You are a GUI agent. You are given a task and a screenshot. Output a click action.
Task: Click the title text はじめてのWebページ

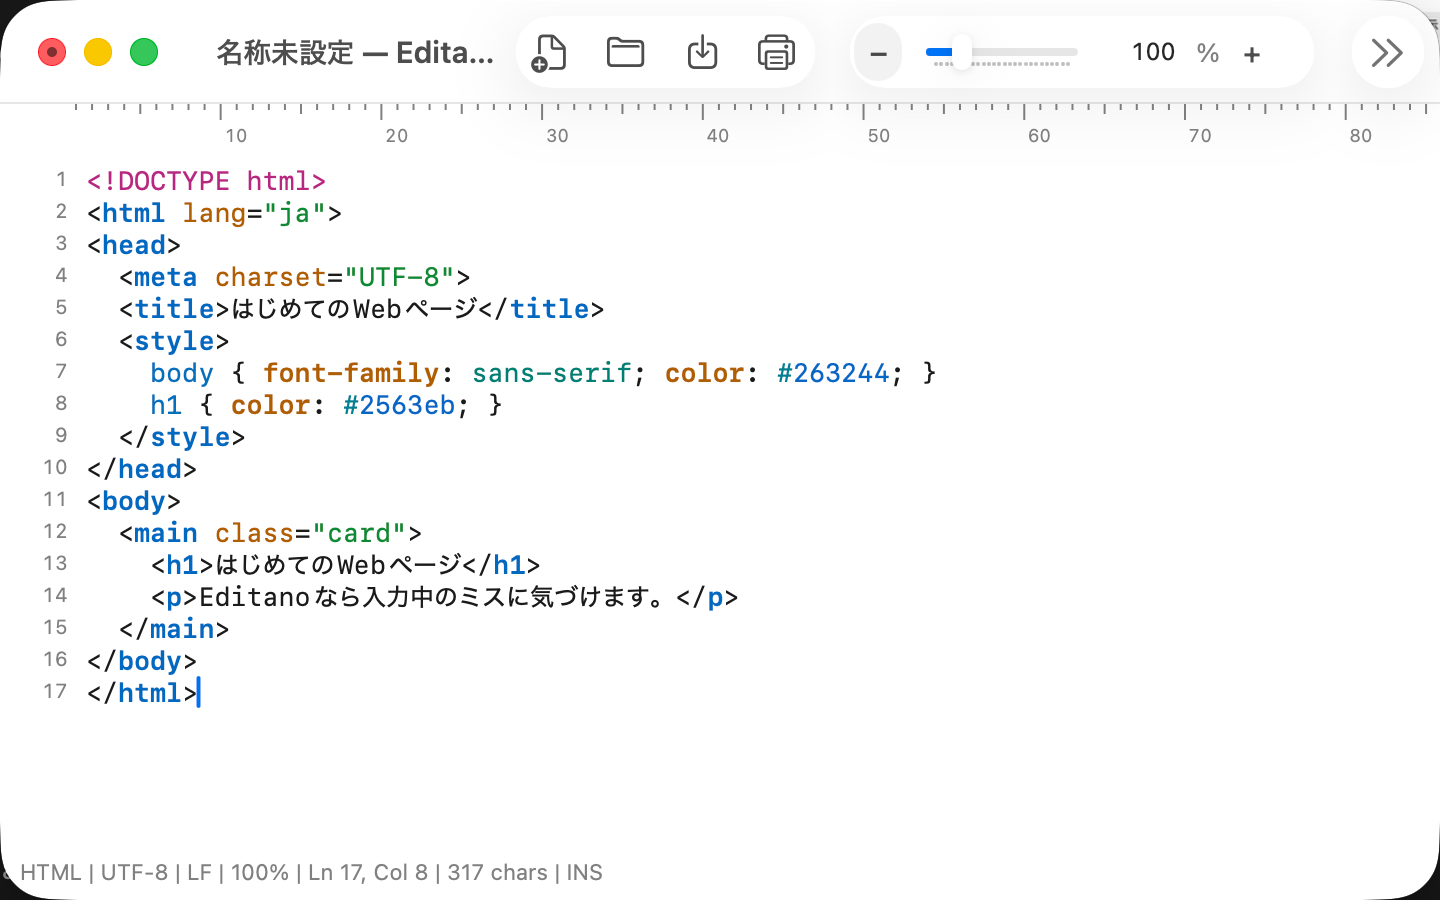click(x=354, y=309)
